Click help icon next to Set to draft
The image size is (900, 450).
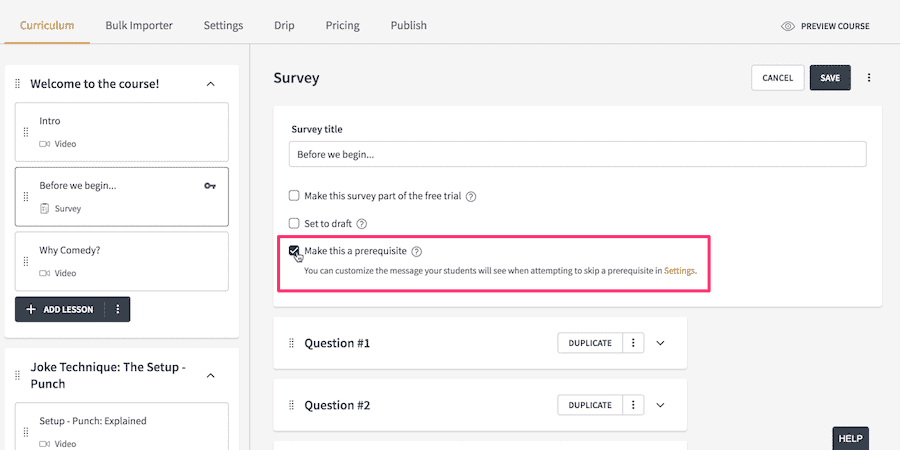[x=362, y=224]
